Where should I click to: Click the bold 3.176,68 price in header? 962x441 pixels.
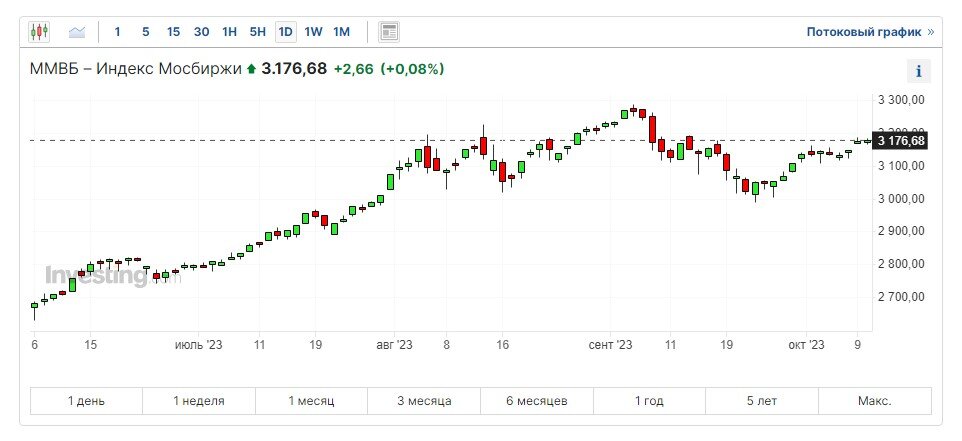click(x=294, y=69)
